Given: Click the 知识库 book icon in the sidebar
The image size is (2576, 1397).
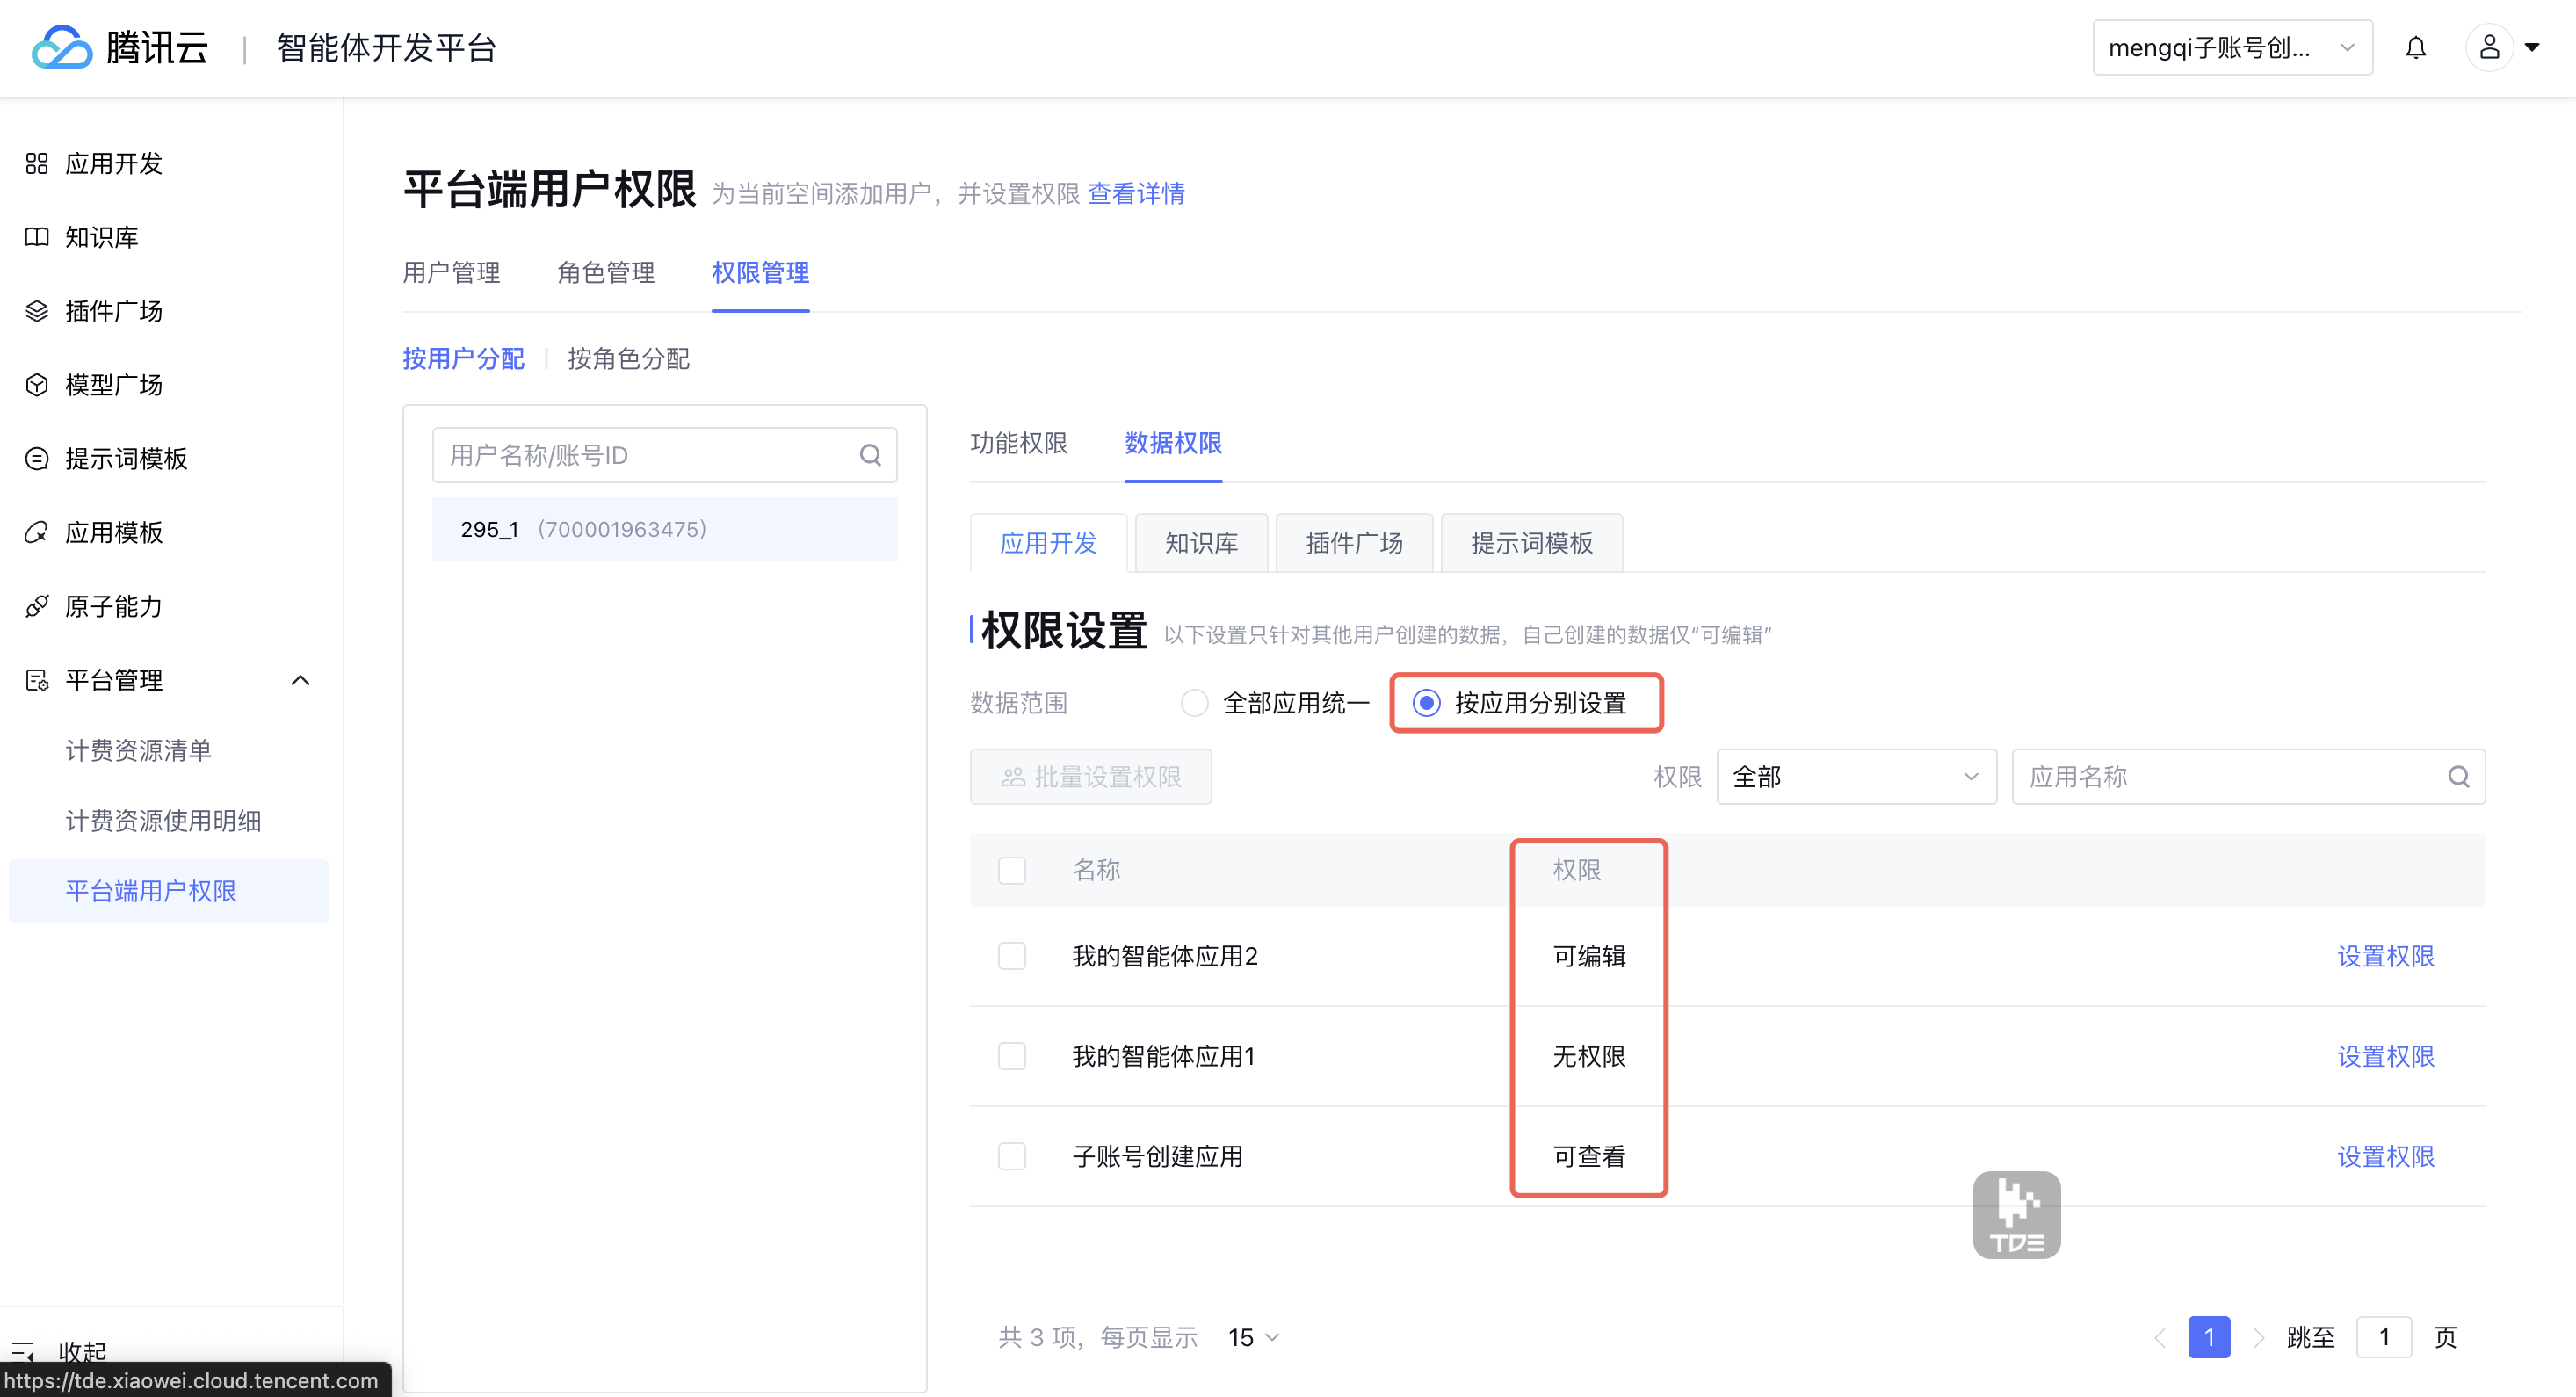Looking at the screenshot, I should coord(37,237).
